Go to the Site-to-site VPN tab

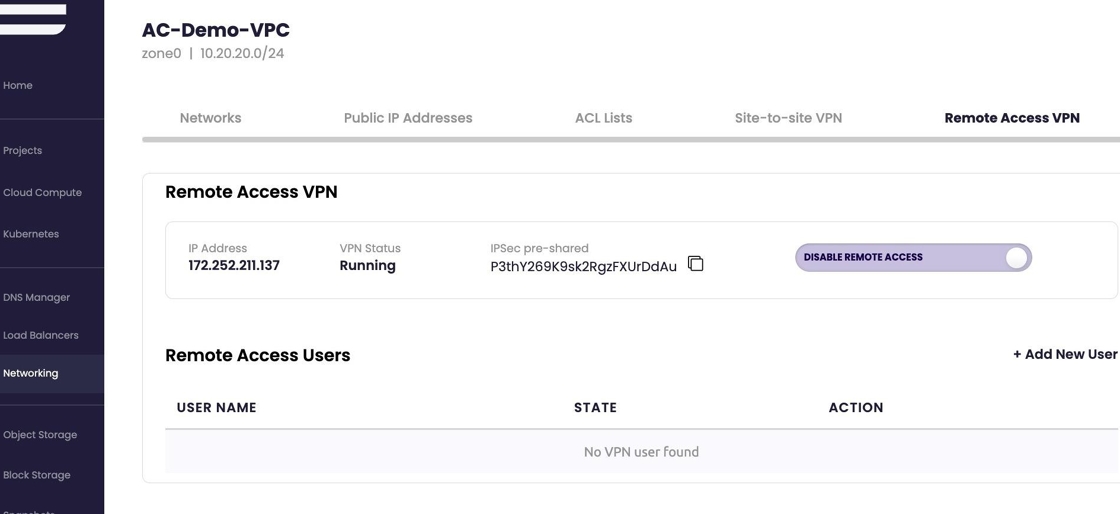coord(788,118)
